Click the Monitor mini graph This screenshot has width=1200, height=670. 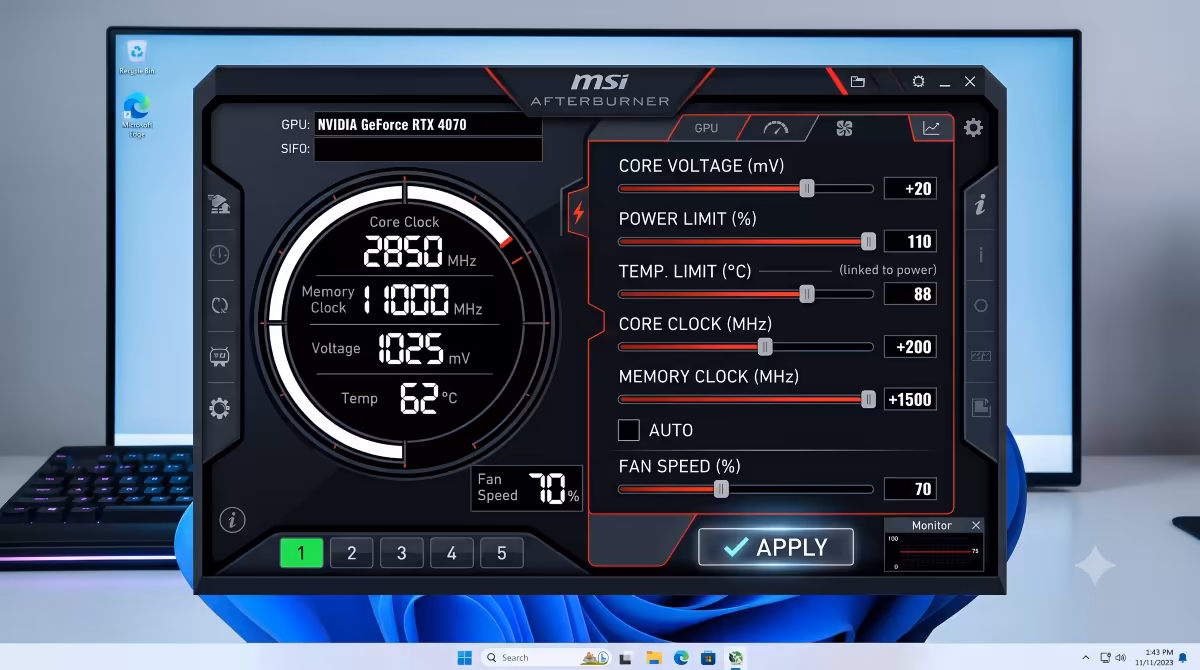coord(934,552)
